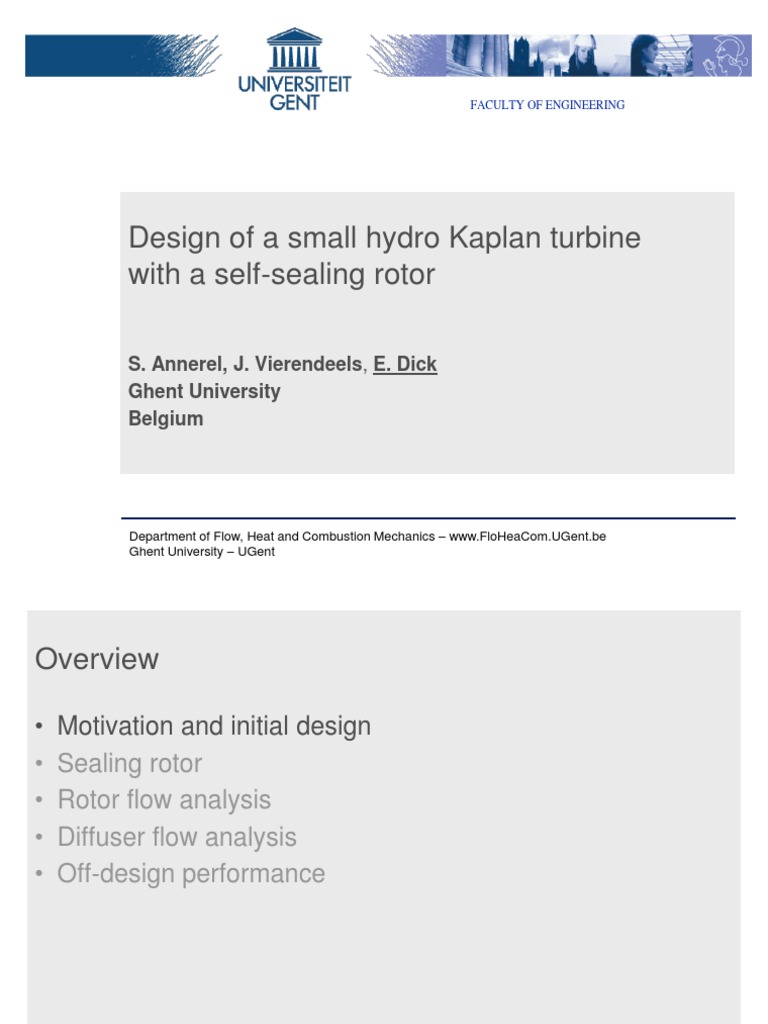Click the Universiteit Gent temple logo
768x1024 pixels.
295,50
